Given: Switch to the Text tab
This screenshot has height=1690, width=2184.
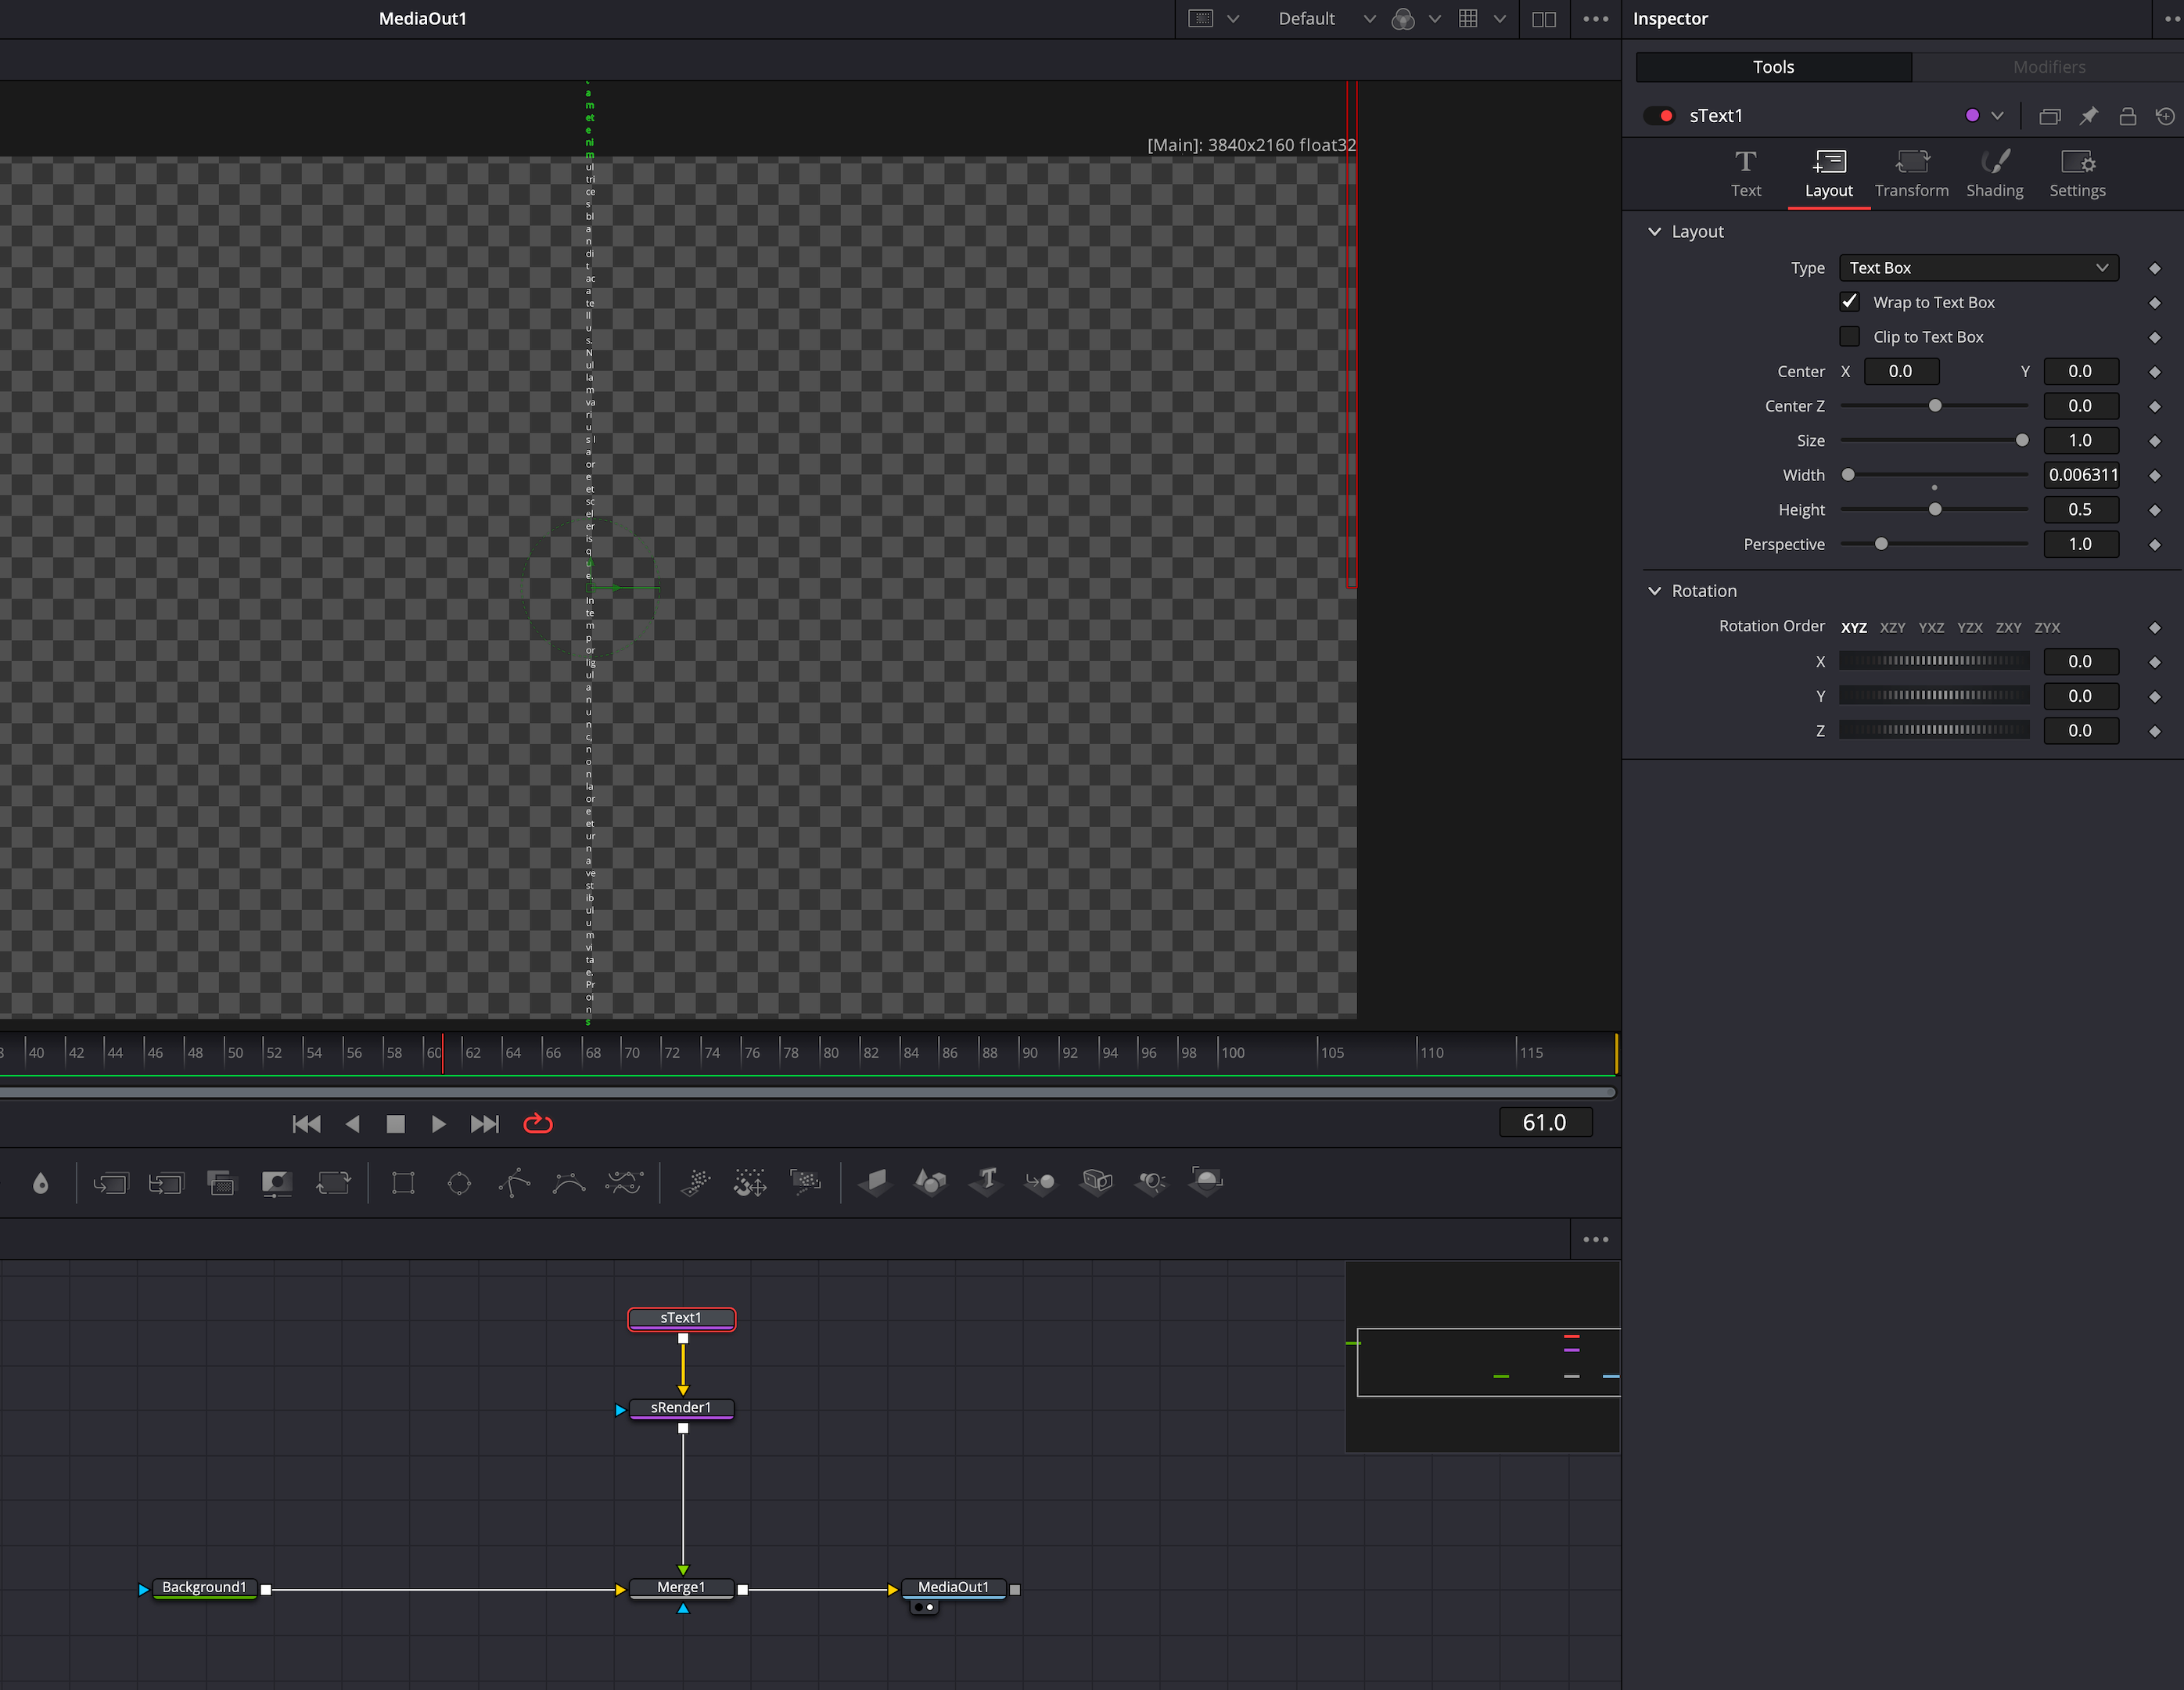Looking at the screenshot, I should (x=1746, y=174).
